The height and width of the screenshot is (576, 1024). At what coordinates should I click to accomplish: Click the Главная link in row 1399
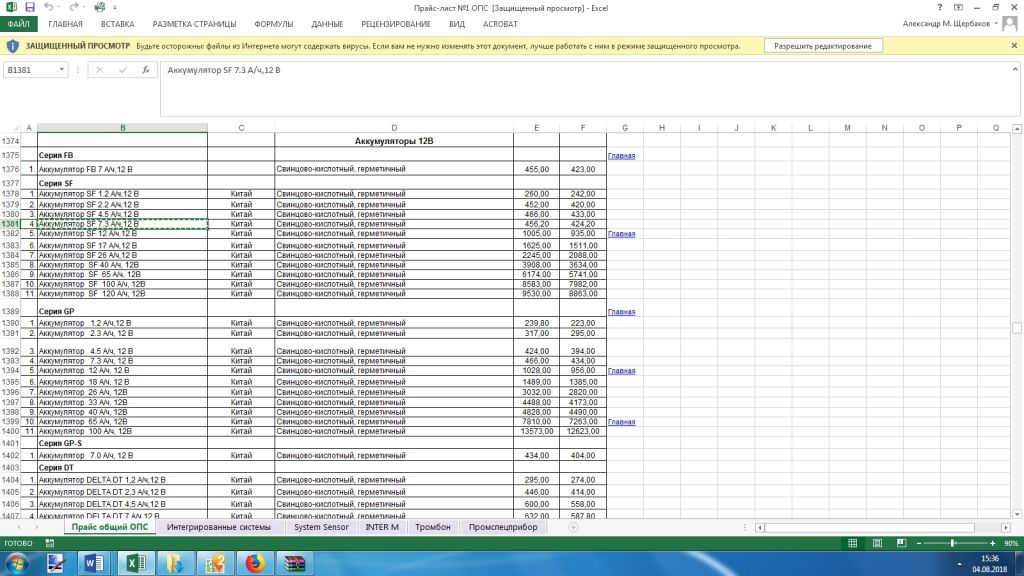(x=622, y=422)
